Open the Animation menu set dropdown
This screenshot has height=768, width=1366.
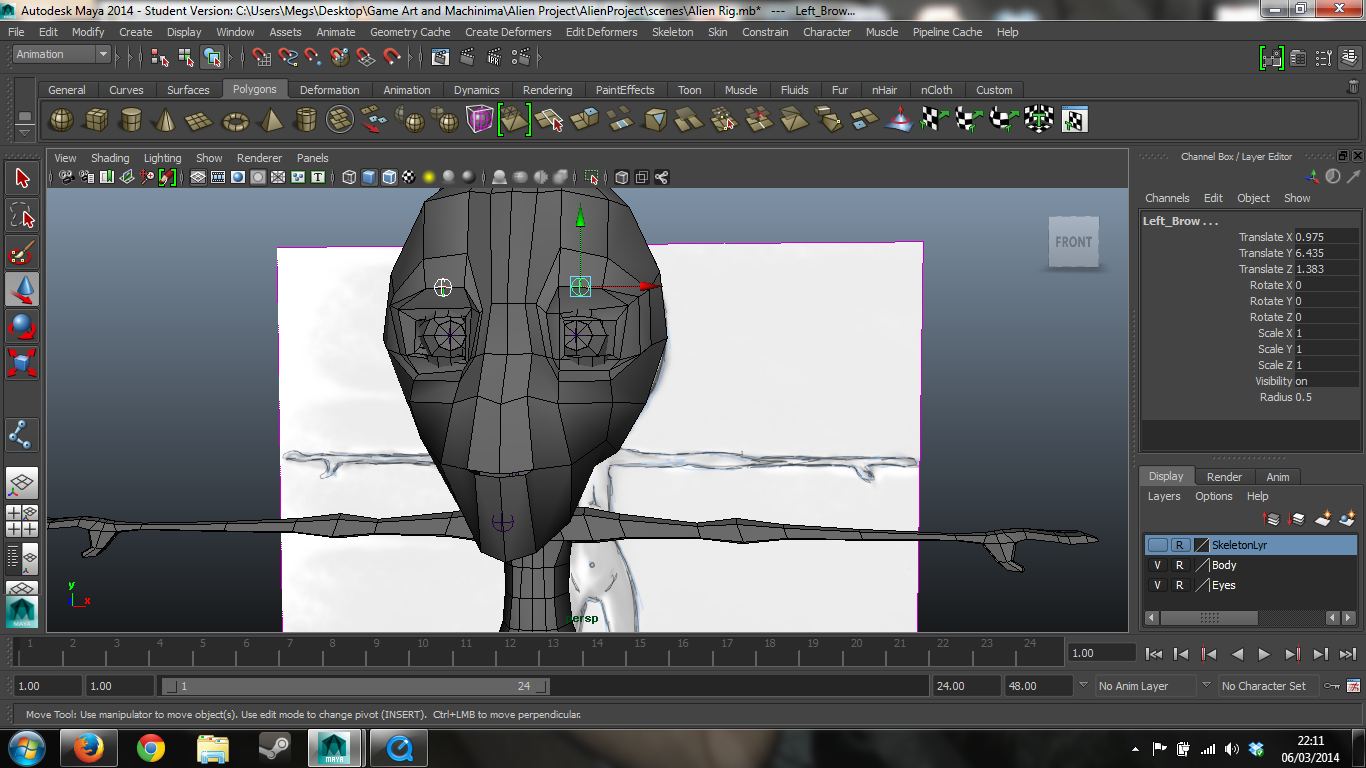58,53
